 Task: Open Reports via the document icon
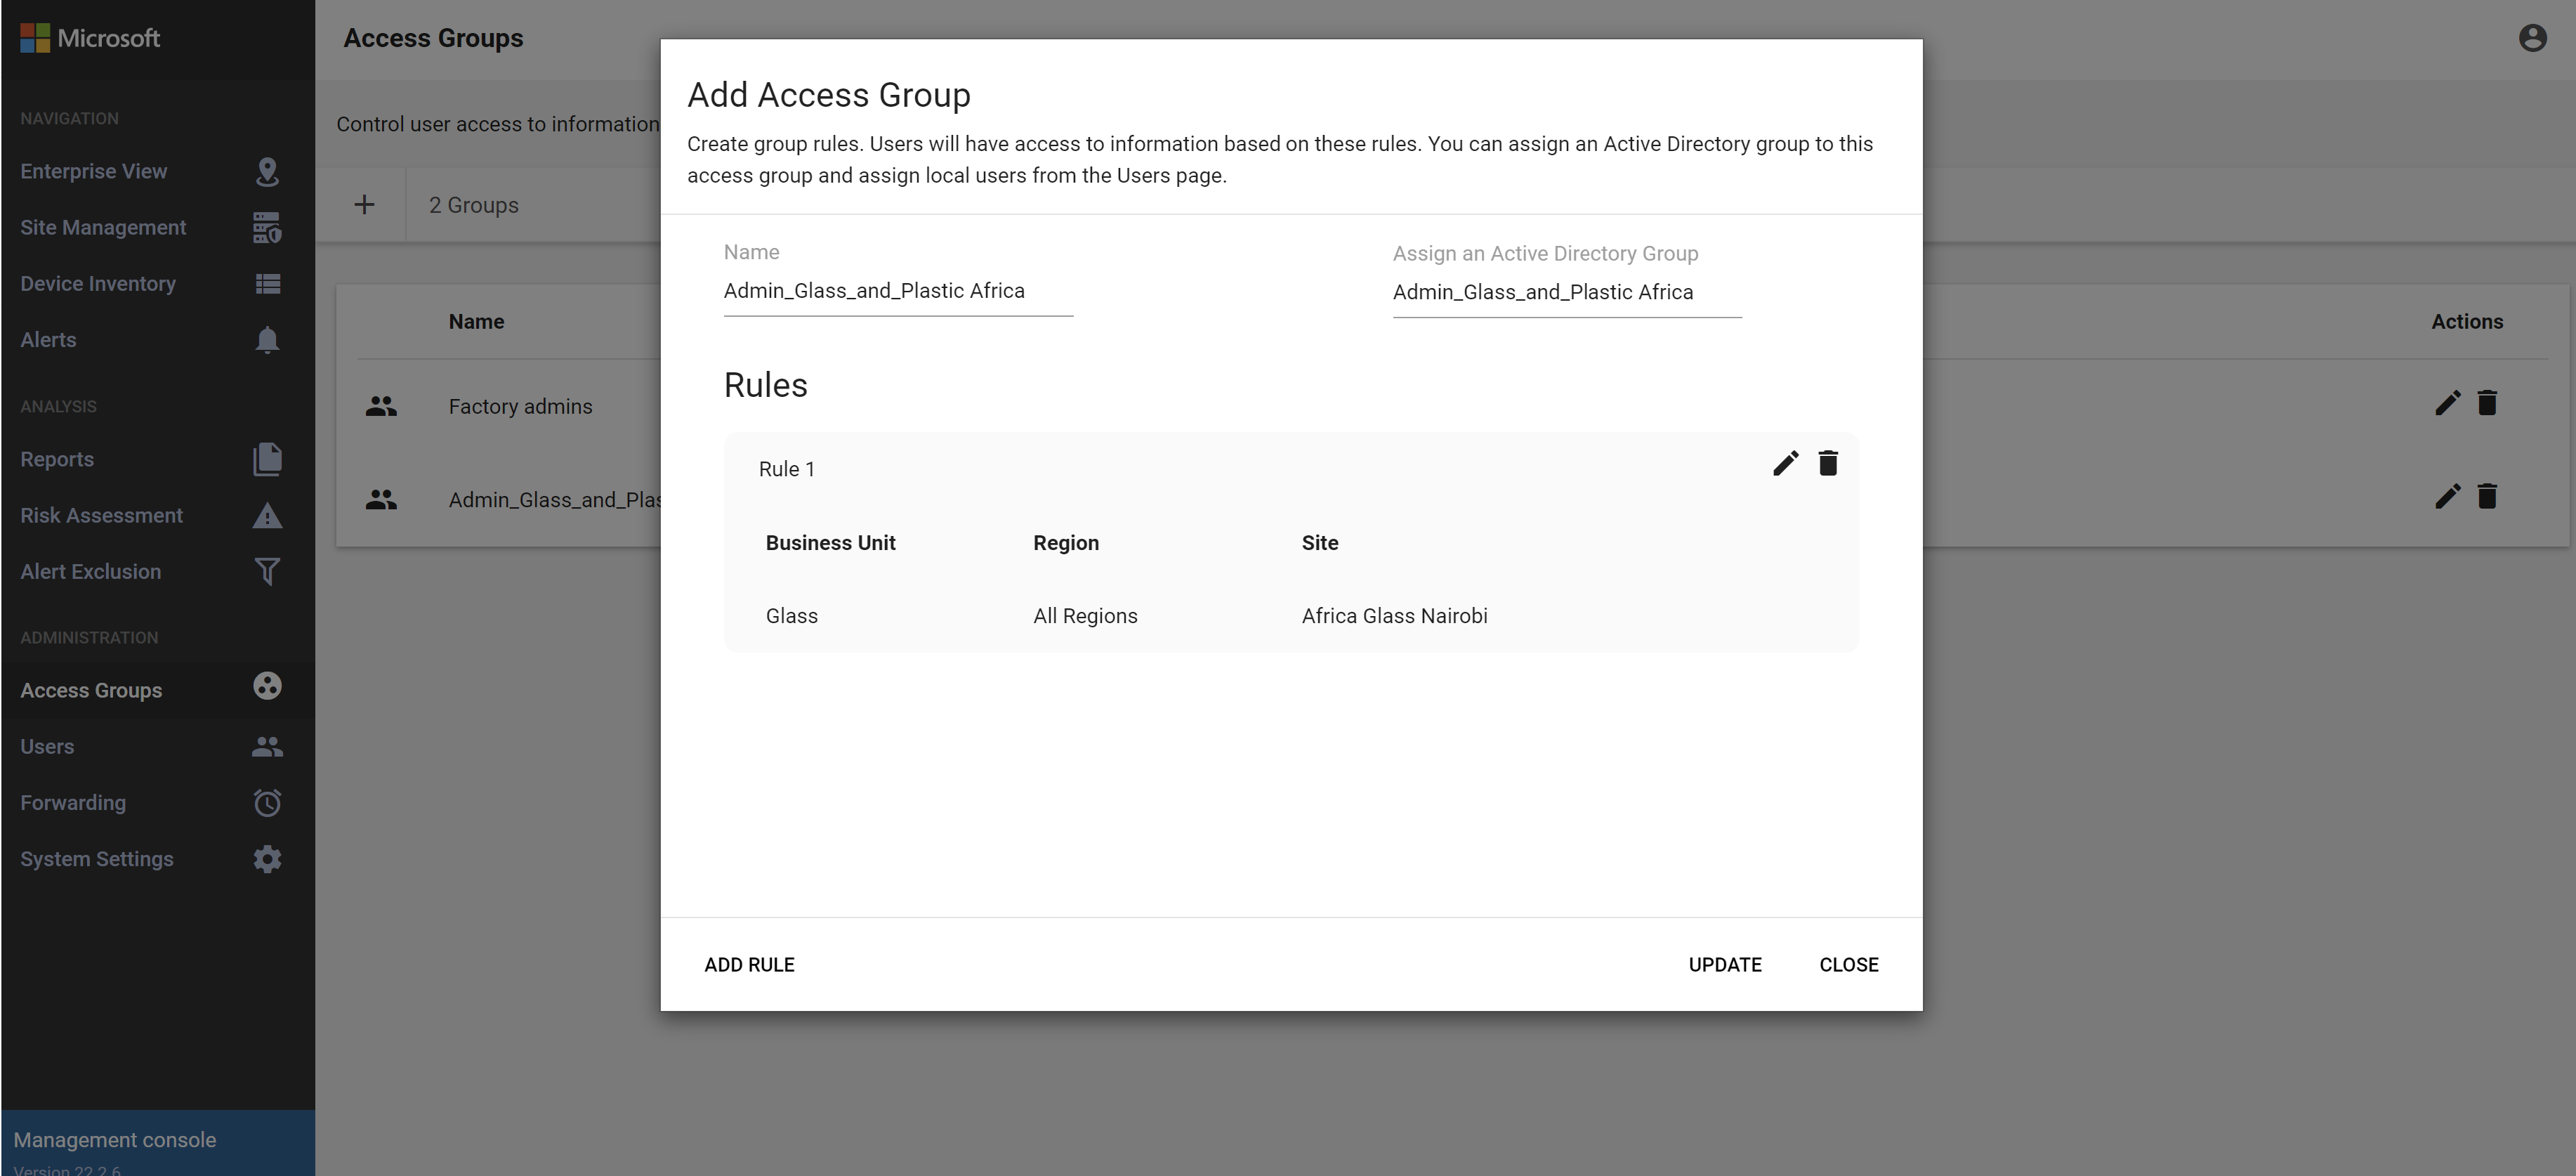[x=267, y=459]
